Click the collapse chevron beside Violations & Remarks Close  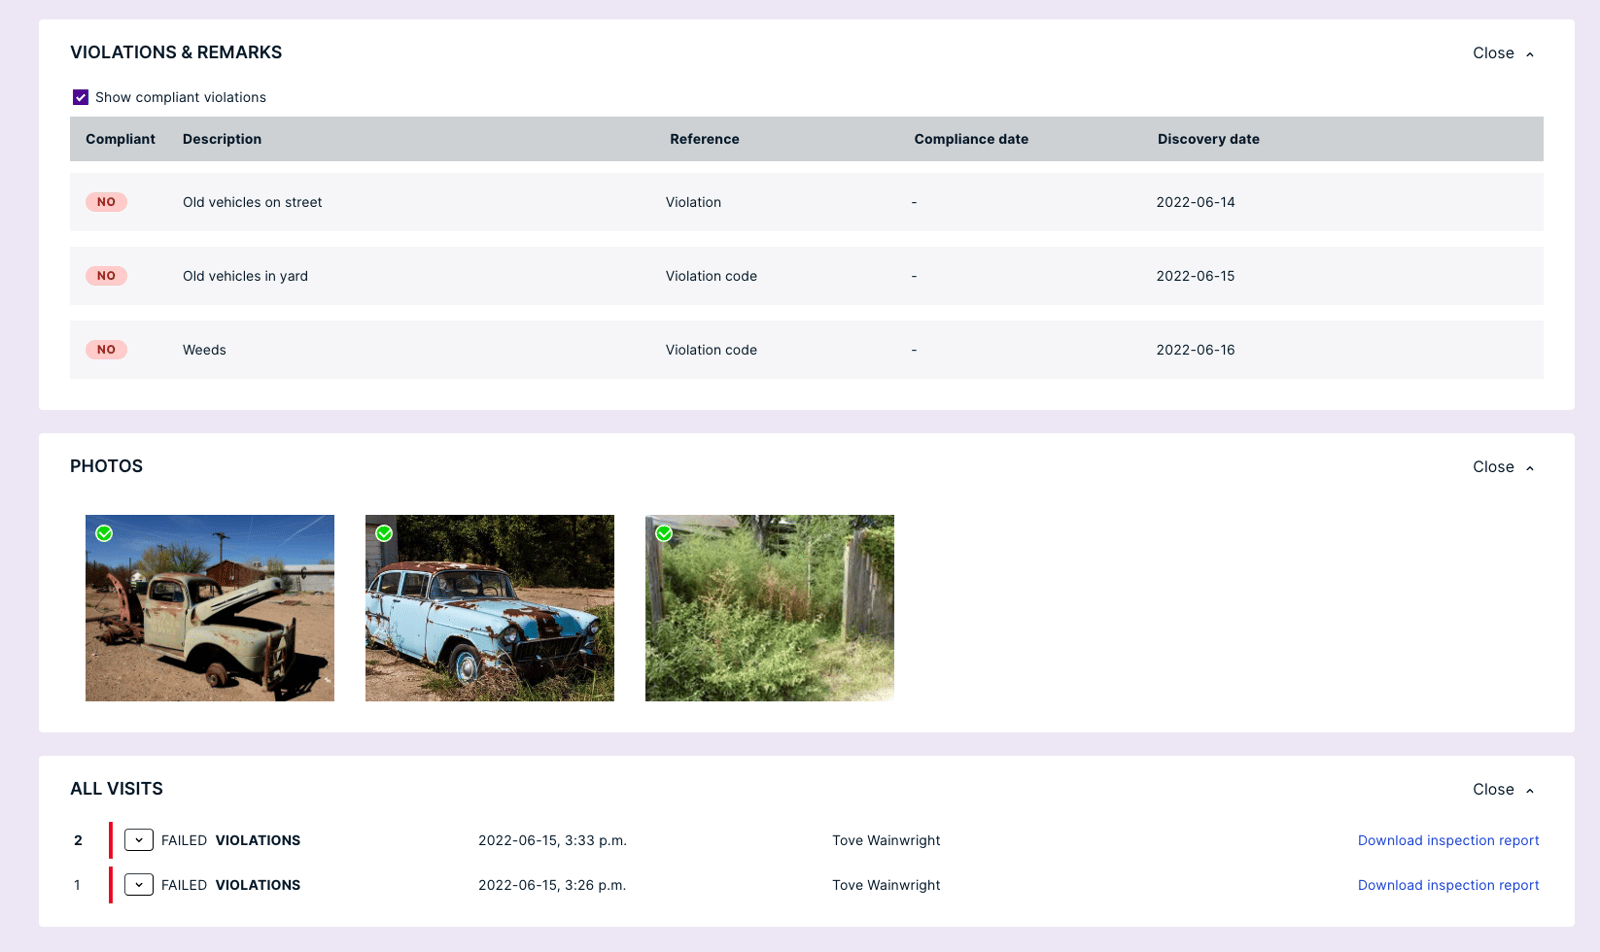point(1529,54)
